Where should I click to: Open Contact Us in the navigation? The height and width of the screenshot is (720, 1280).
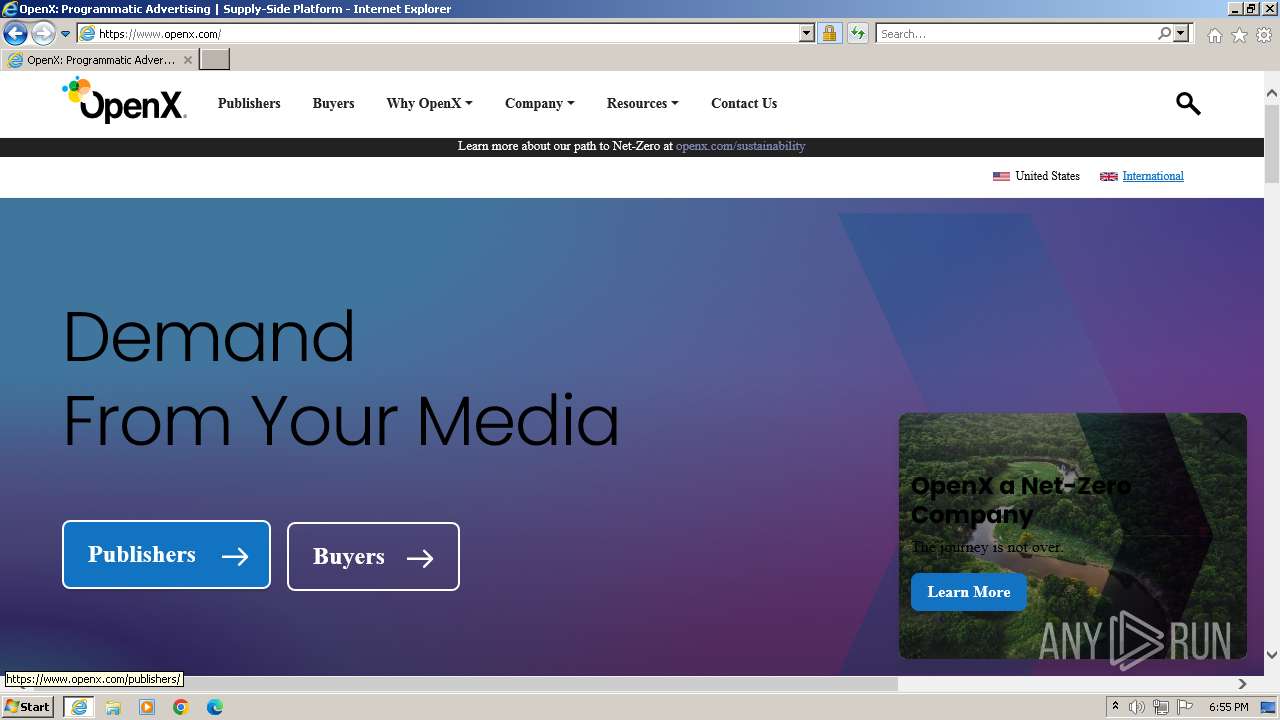coord(744,103)
